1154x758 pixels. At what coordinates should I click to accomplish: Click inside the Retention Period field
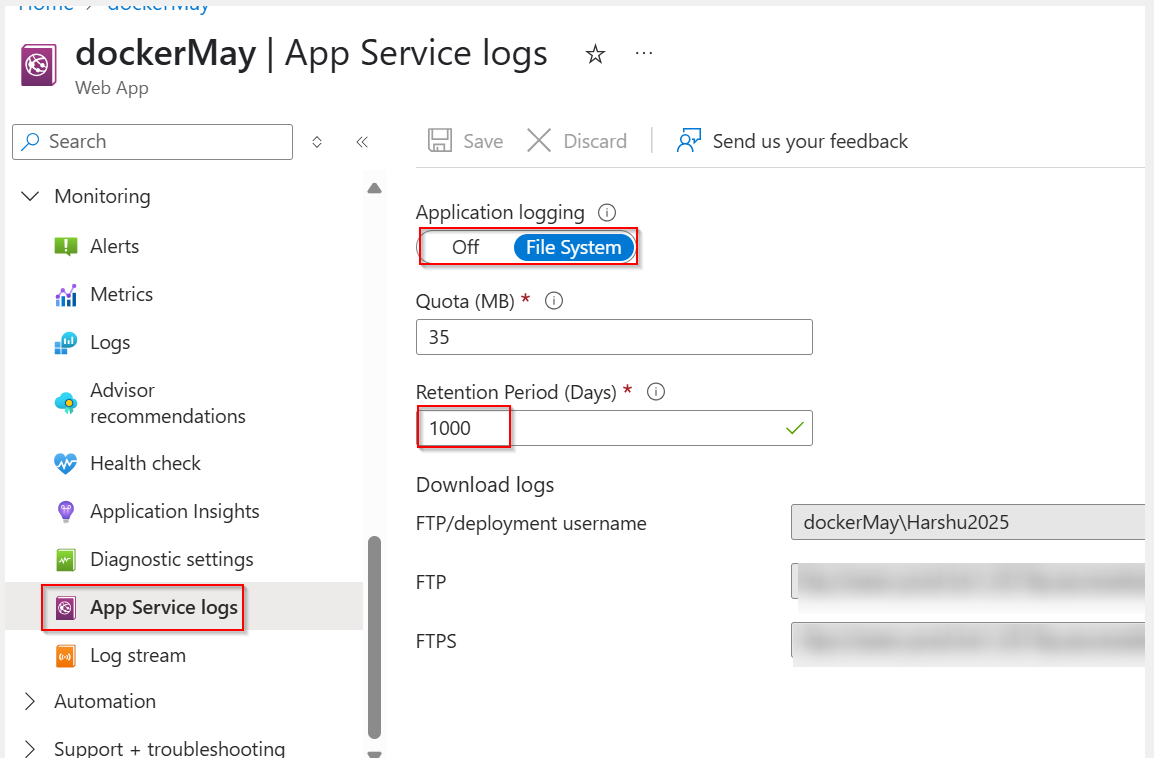[x=614, y=427]
